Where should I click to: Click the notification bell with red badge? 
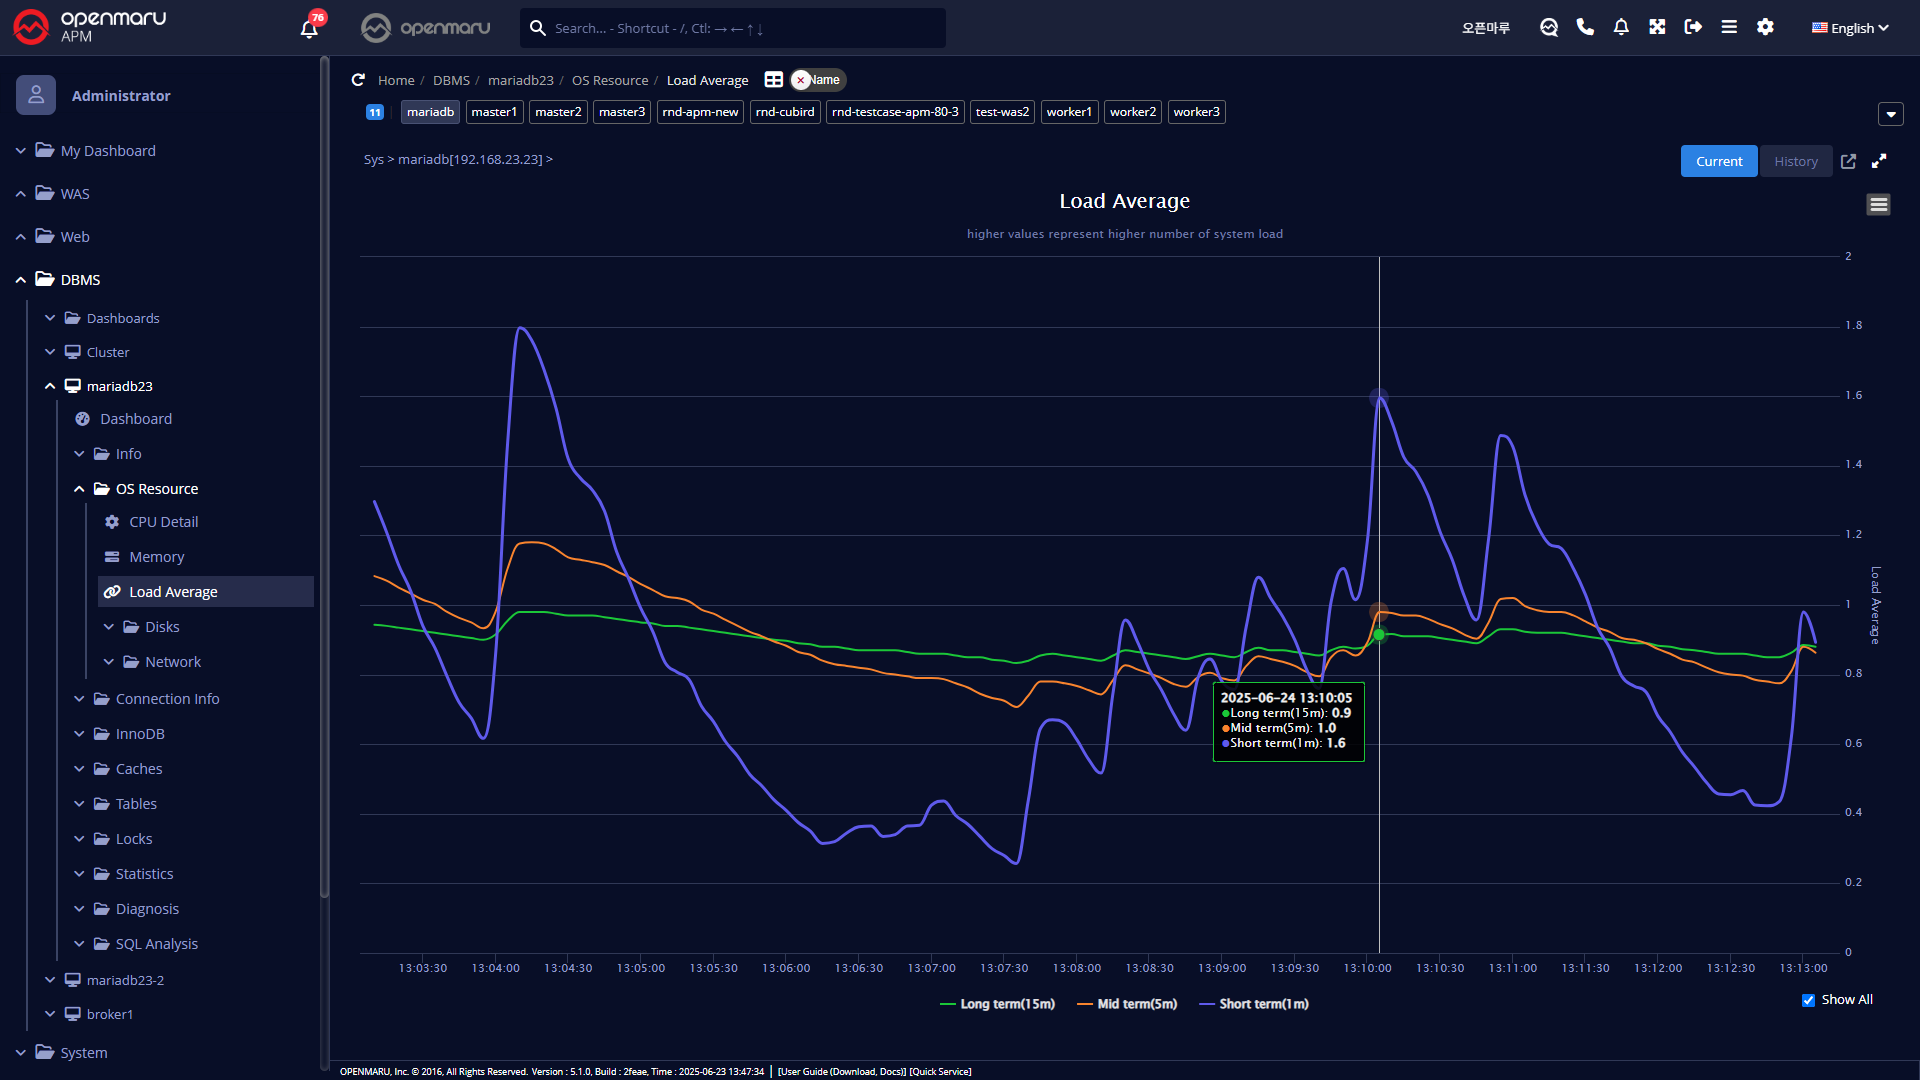tap(310, 28)
